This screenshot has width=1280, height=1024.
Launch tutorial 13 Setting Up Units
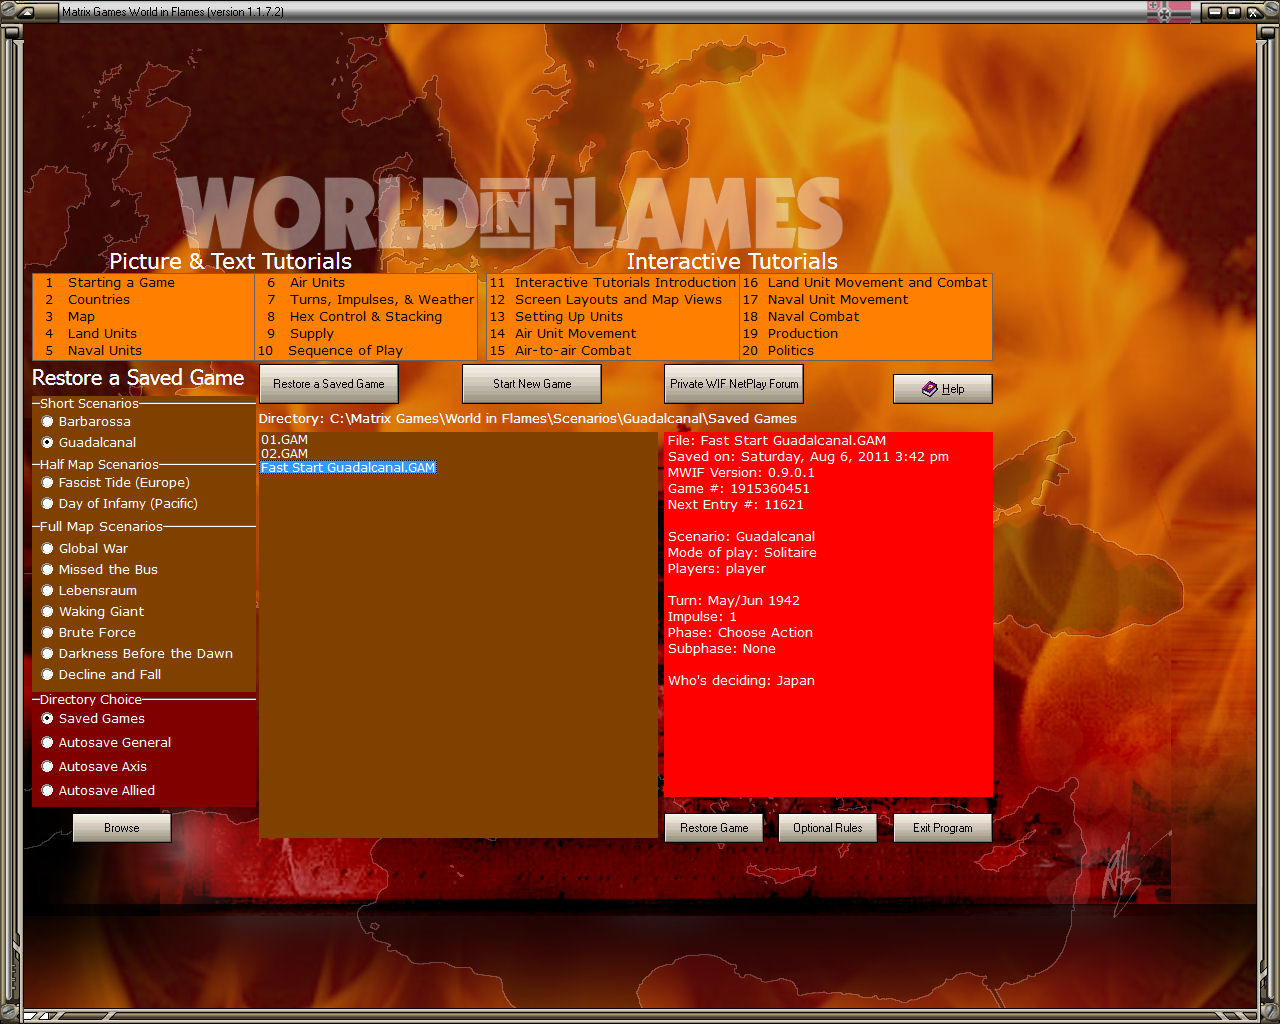tap(556, 317)
